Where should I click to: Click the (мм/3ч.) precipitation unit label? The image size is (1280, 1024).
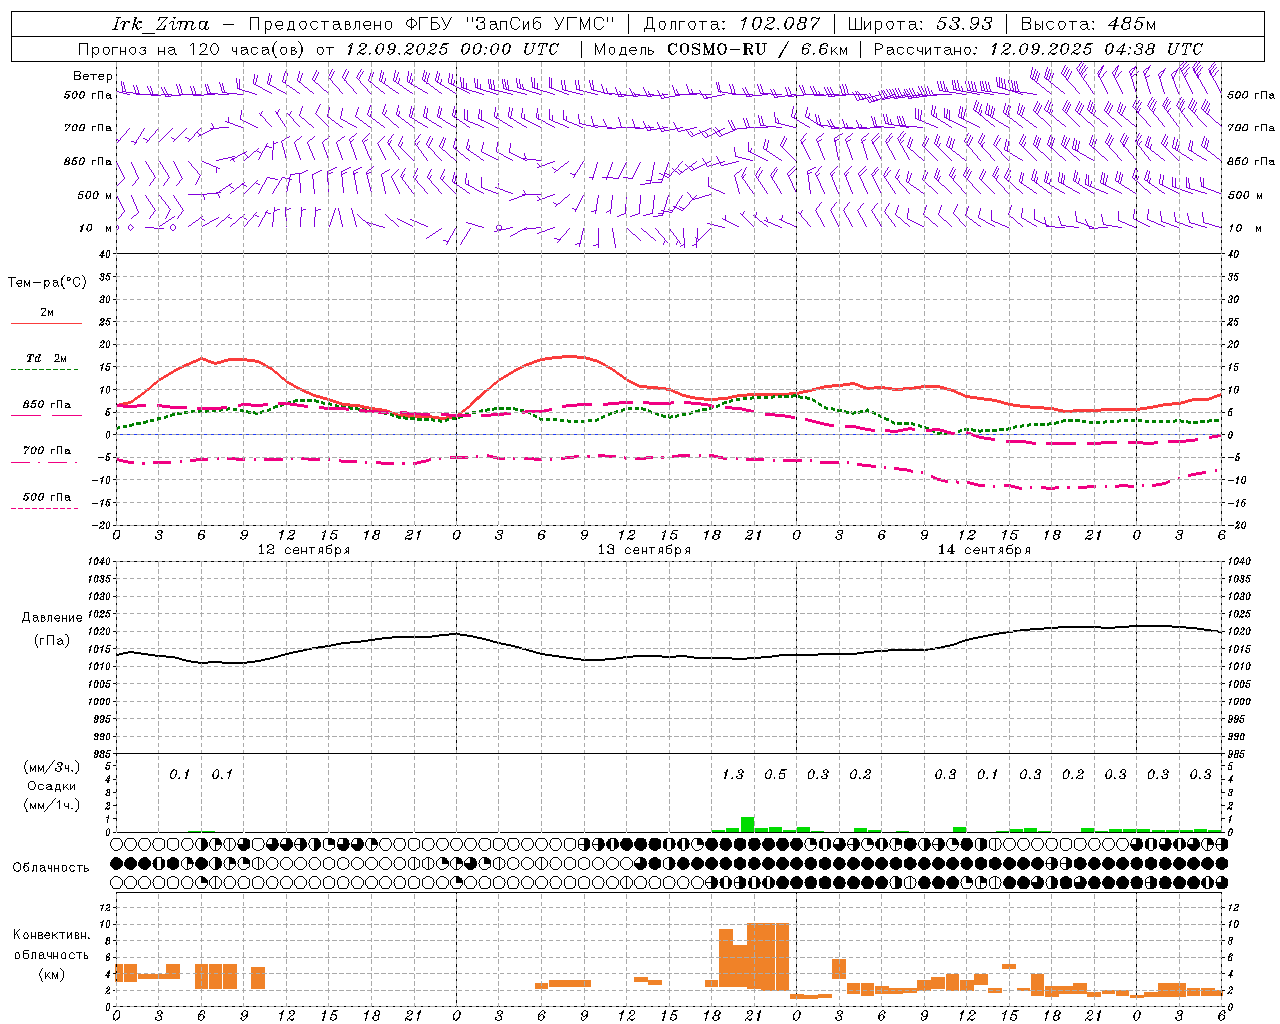point(52,768)
